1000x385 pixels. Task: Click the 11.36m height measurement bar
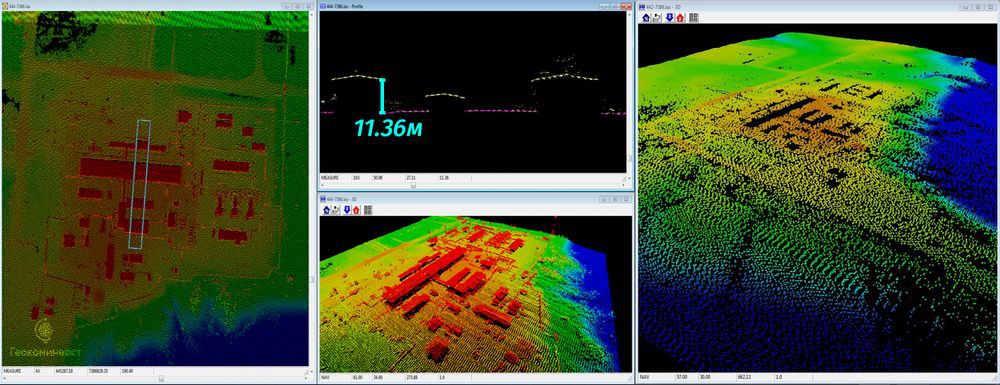pyautogui.click(x=382, y=96)
